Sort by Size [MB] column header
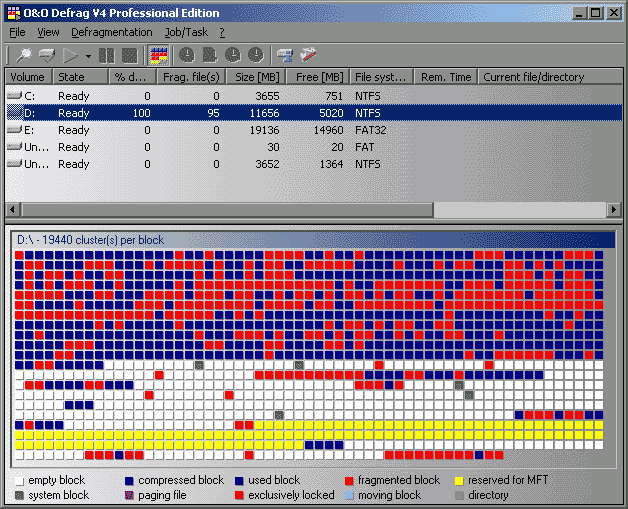 pyautogui.click(x=256, y=76)
